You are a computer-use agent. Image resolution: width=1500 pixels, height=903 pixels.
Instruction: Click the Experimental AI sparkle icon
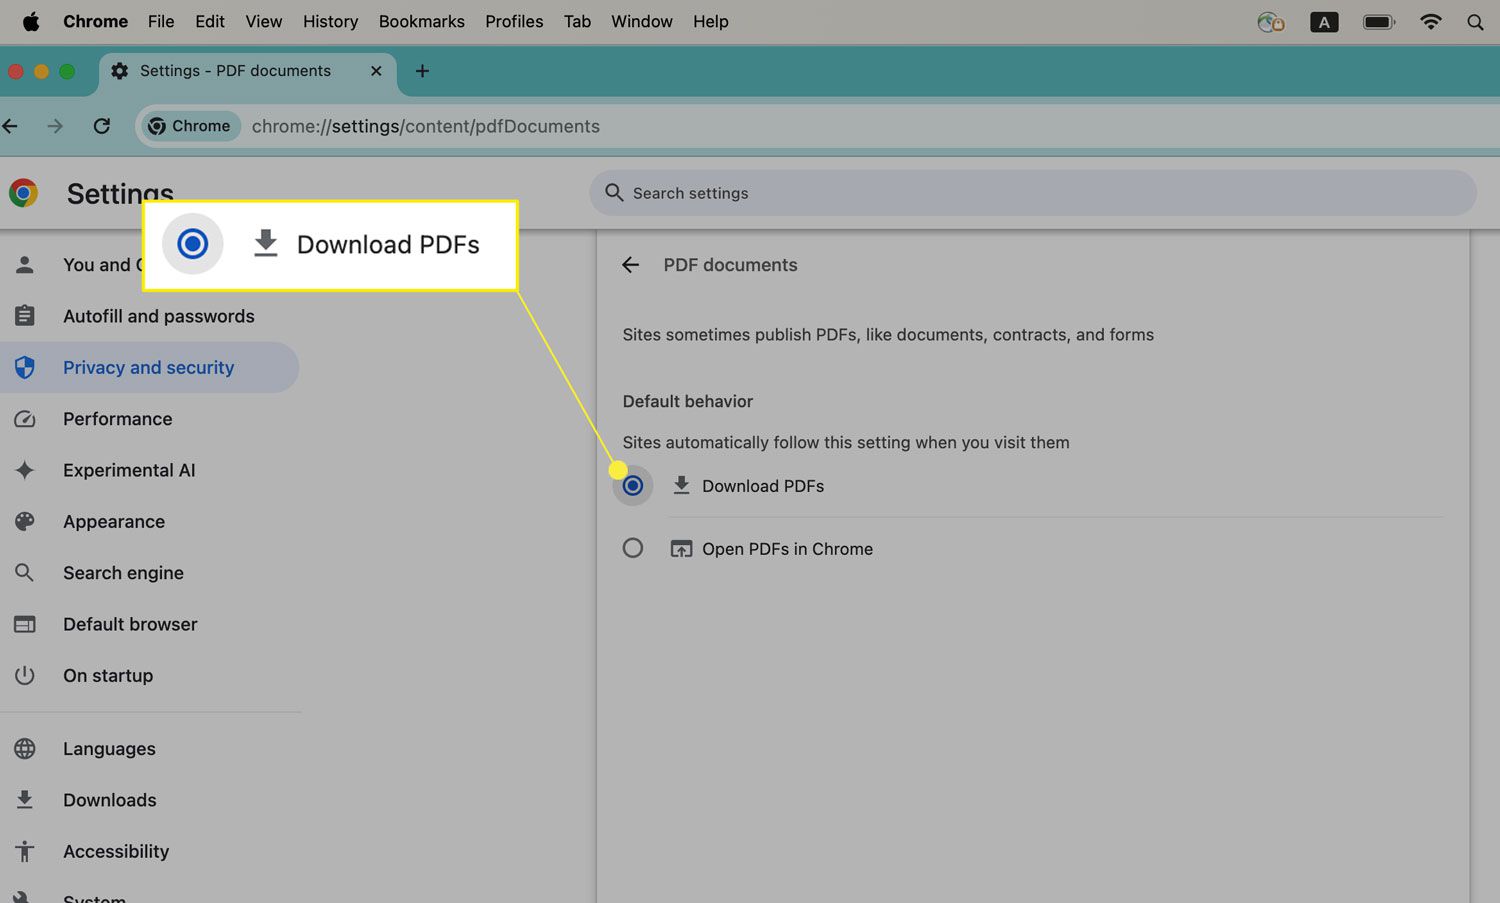(25, 470)
